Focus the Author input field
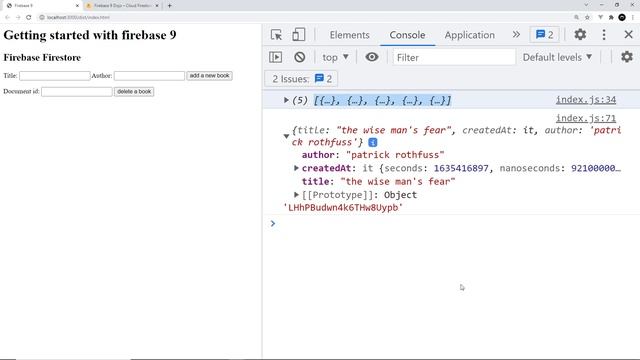The height and width of the screenshot is (360, 640). (149, 76)
